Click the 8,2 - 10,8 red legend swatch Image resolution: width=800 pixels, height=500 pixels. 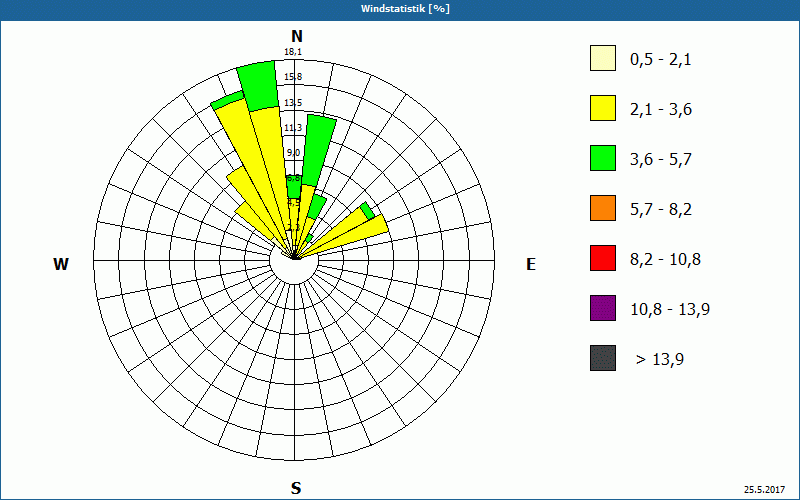[x=603, y=258]
